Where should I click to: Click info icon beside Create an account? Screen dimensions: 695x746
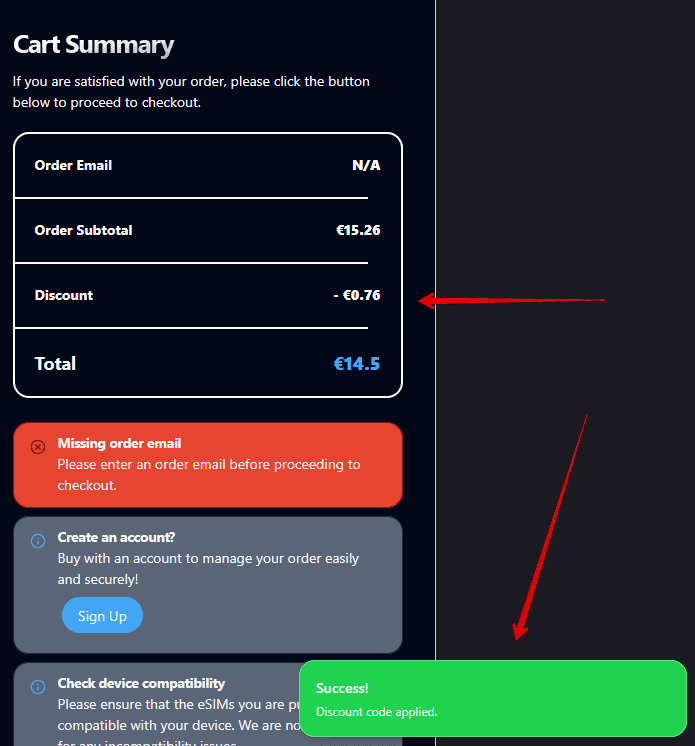coord(38,541)
